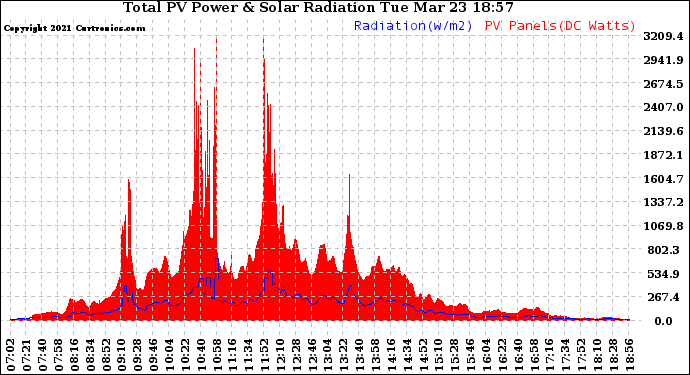The width and height of the screenshot is (690, 375).
Task: Click the 11:52 time label
Action: tap(265, 355)
